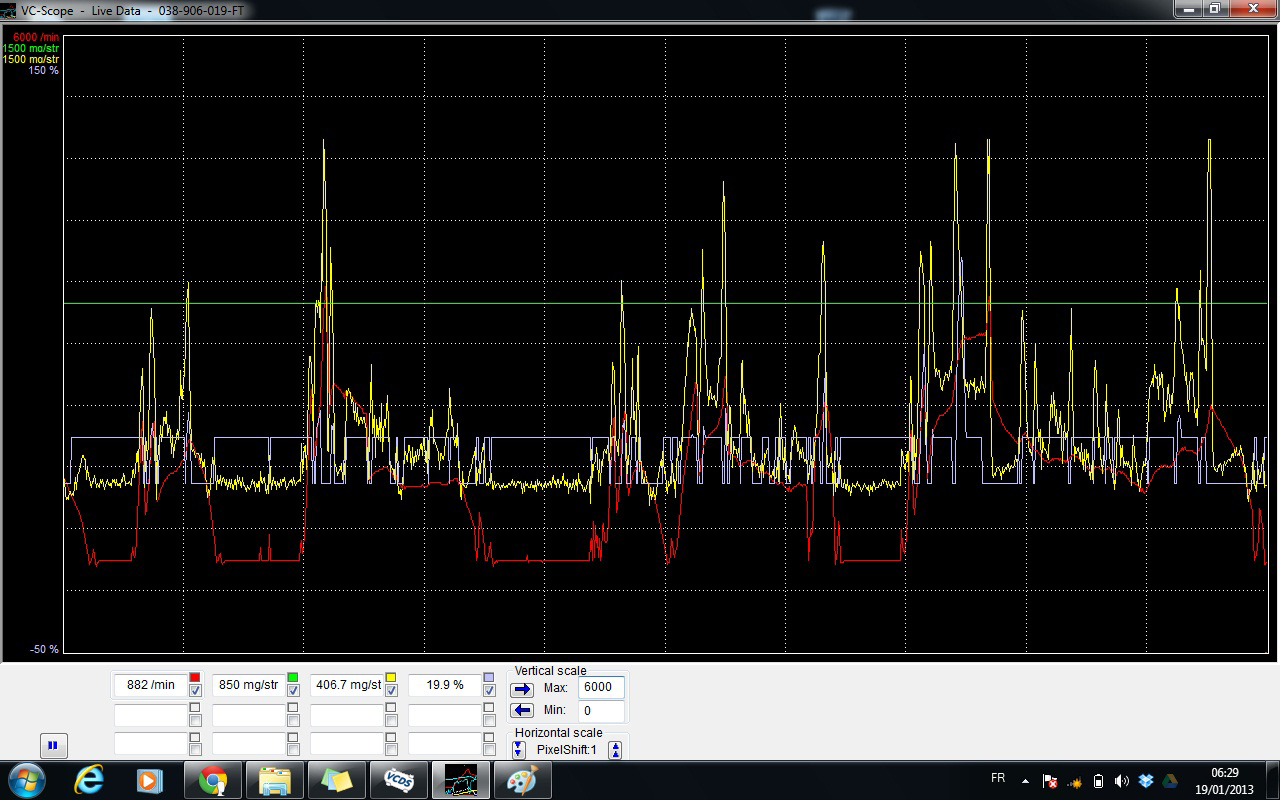Toggle the 19.9 % trace checkbox
This screenshot has height=801, width=1280.
(489, 691)
